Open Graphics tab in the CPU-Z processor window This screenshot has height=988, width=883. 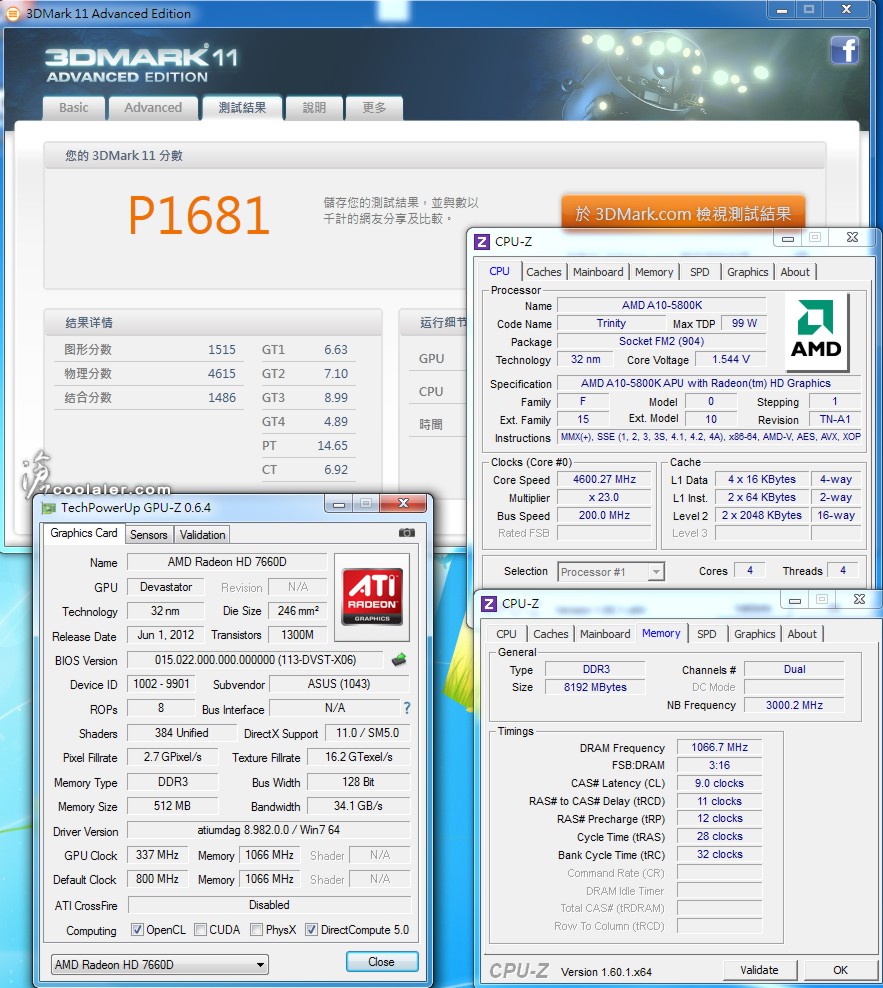pyautogui.click(x=747, y=272)
